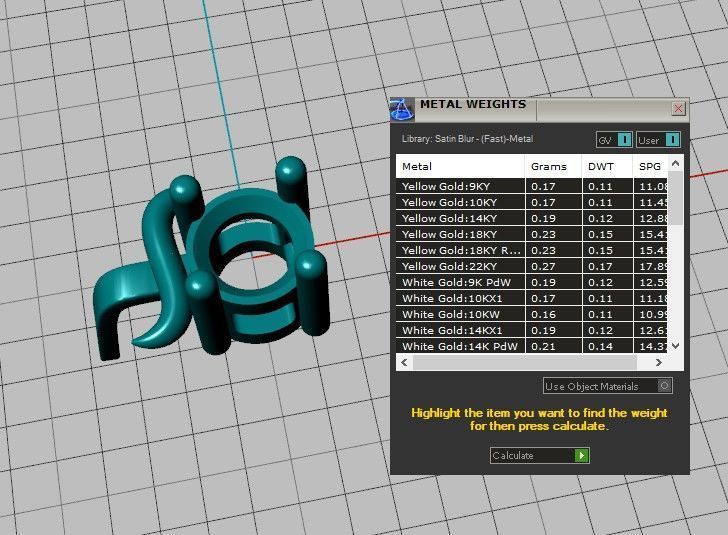Click the Library: Satin Blur label
This screenshot has height=535, width=728.
467,138
